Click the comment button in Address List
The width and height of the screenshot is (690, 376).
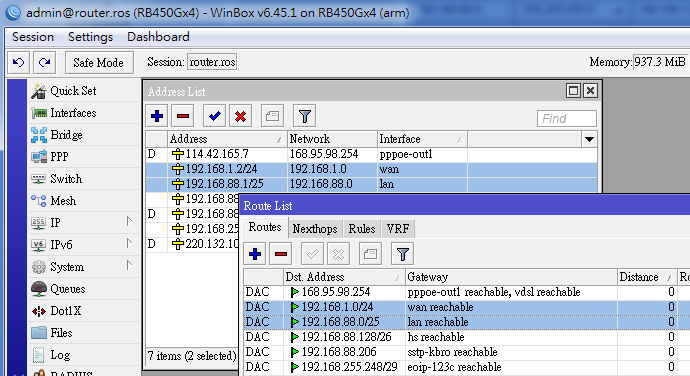click(x=272, y=116)
